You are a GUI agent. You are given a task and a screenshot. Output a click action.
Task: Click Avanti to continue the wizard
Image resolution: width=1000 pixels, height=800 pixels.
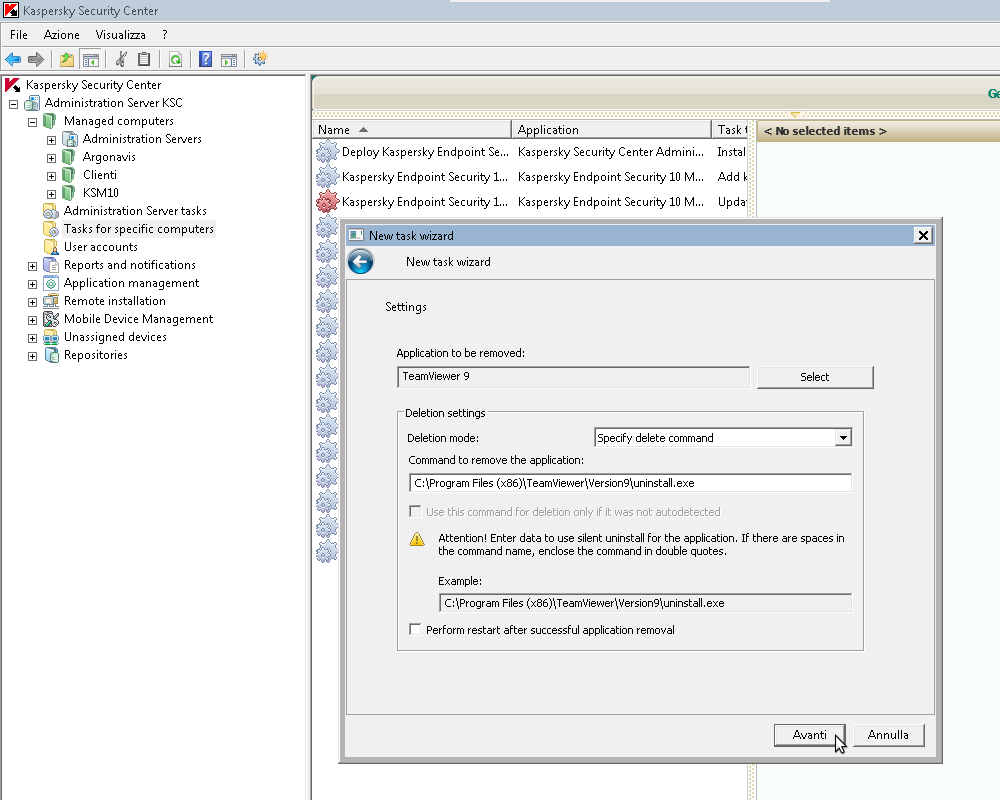pyautogui.click(x=809, y=735)
